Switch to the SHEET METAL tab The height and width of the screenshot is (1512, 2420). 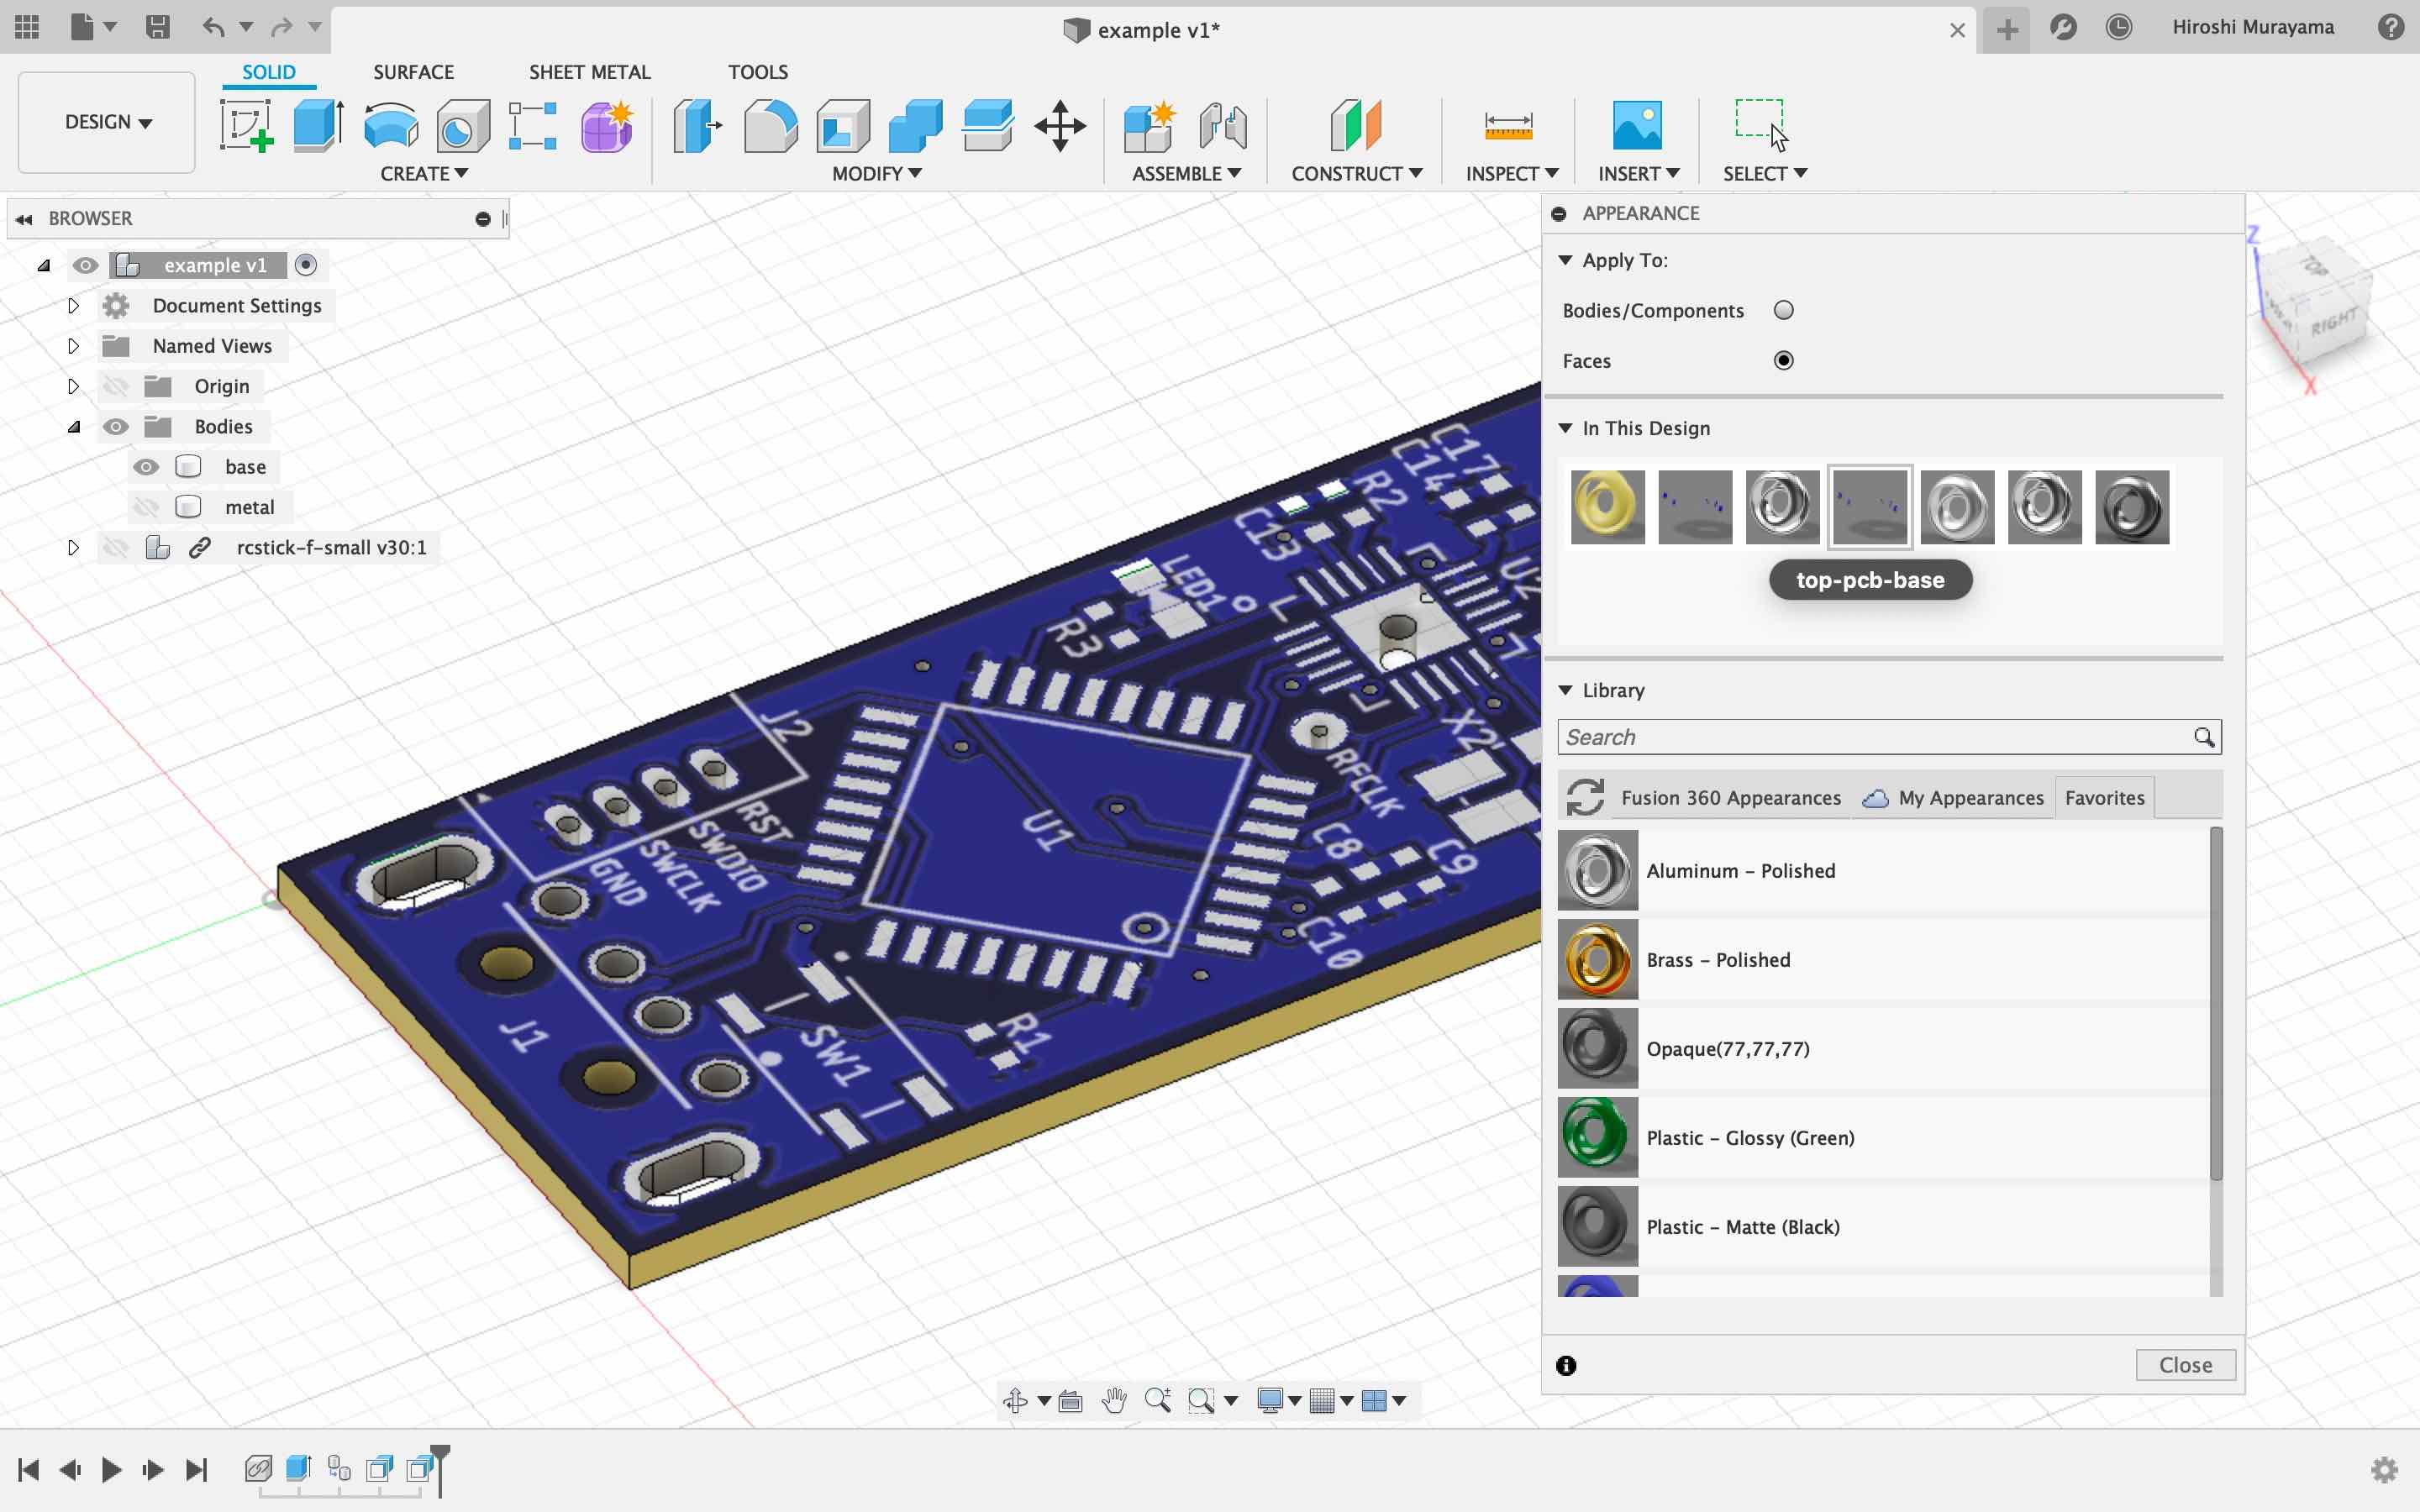coord(589,72)
